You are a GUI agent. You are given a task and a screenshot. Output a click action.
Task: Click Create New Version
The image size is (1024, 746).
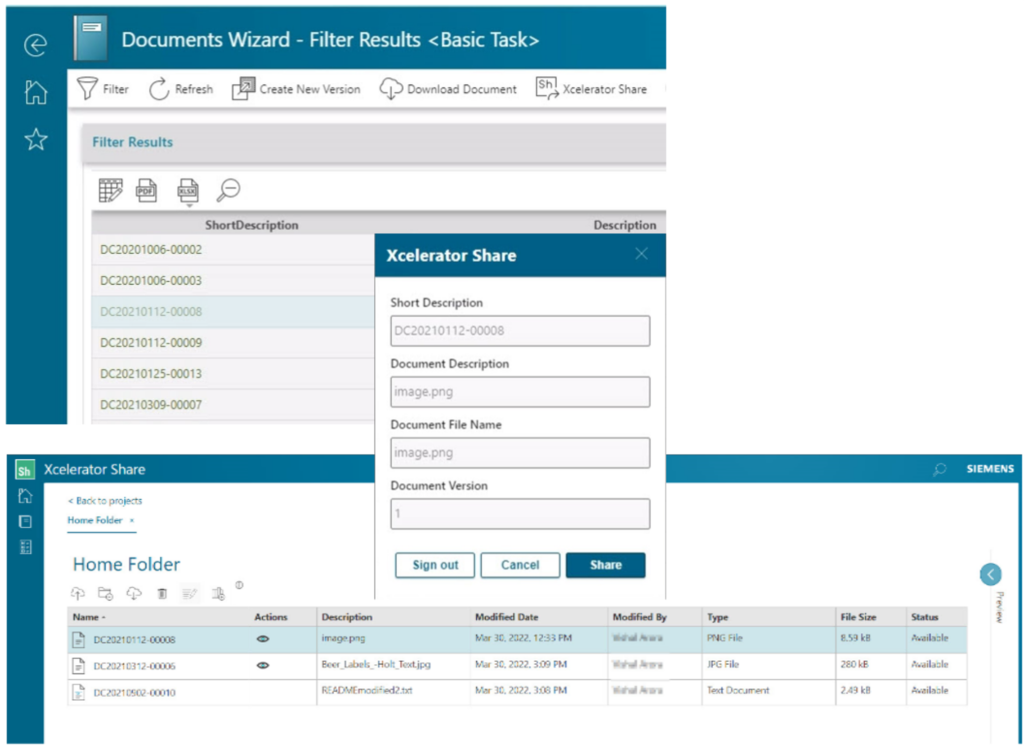point(296,89)
